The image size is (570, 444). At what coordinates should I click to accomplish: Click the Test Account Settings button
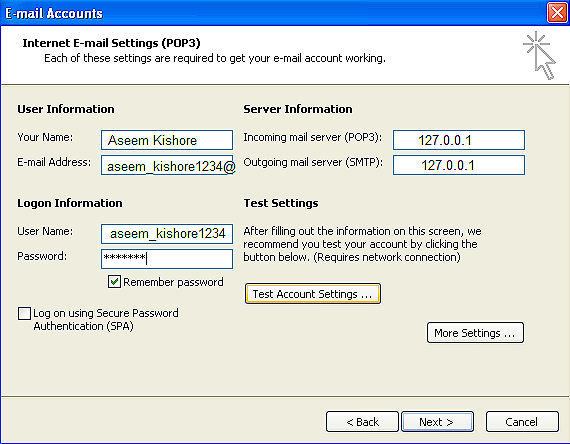[313, 293]
